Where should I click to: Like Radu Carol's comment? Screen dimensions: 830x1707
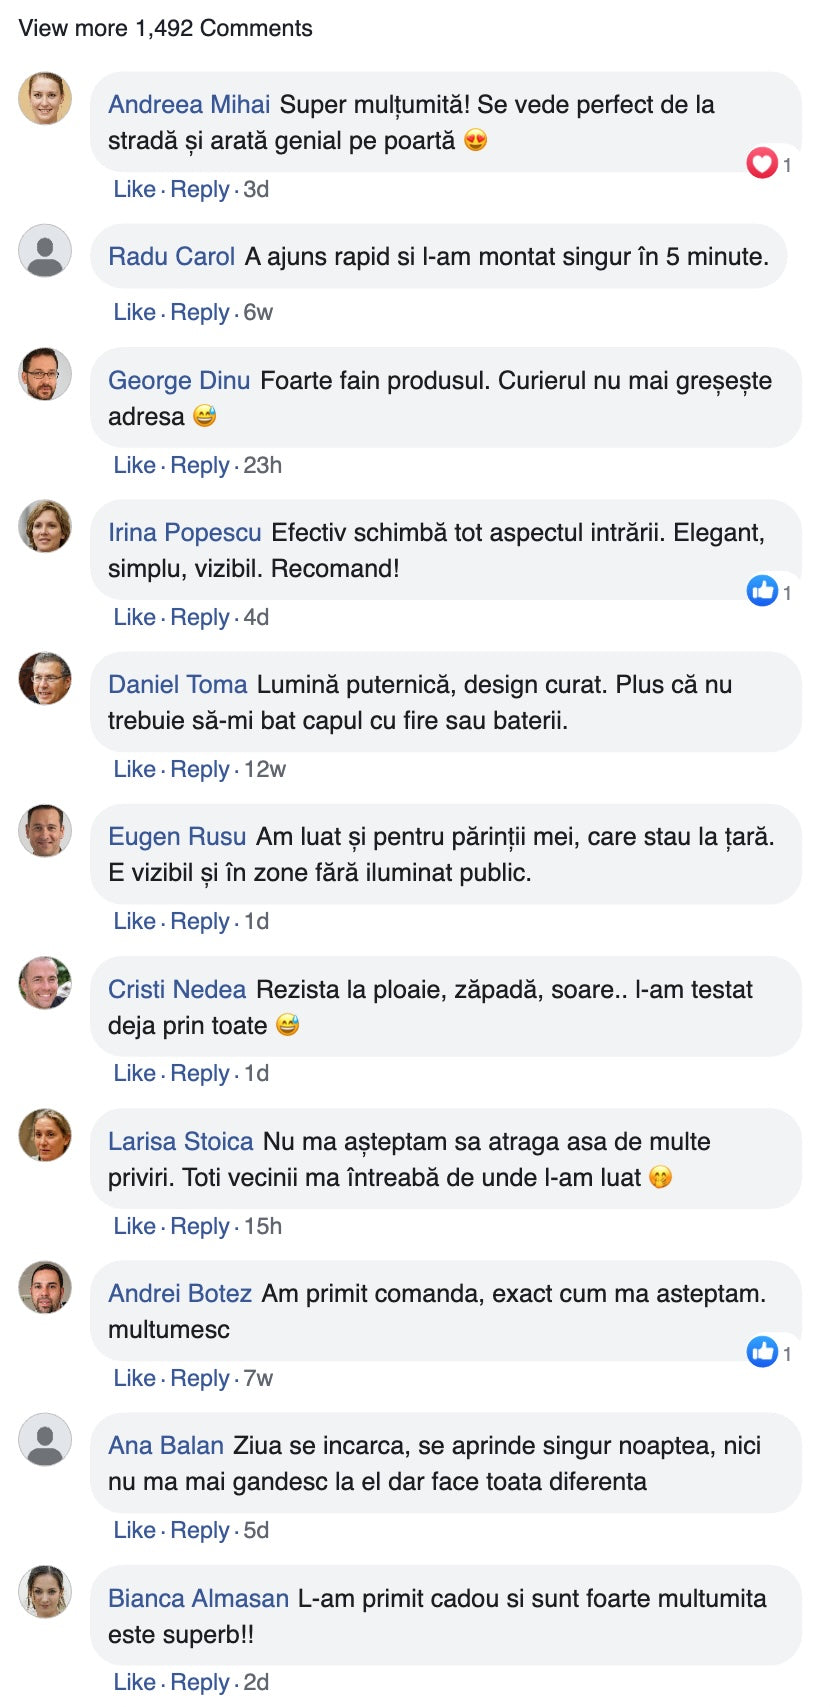pyautogui.click(x=134, y=312)
